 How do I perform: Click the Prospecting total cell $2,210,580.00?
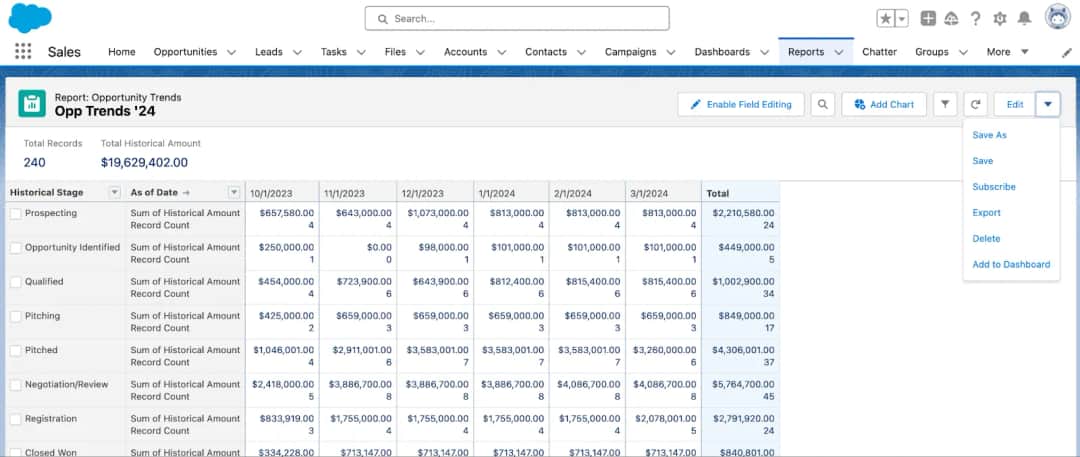tap(743, 213)
